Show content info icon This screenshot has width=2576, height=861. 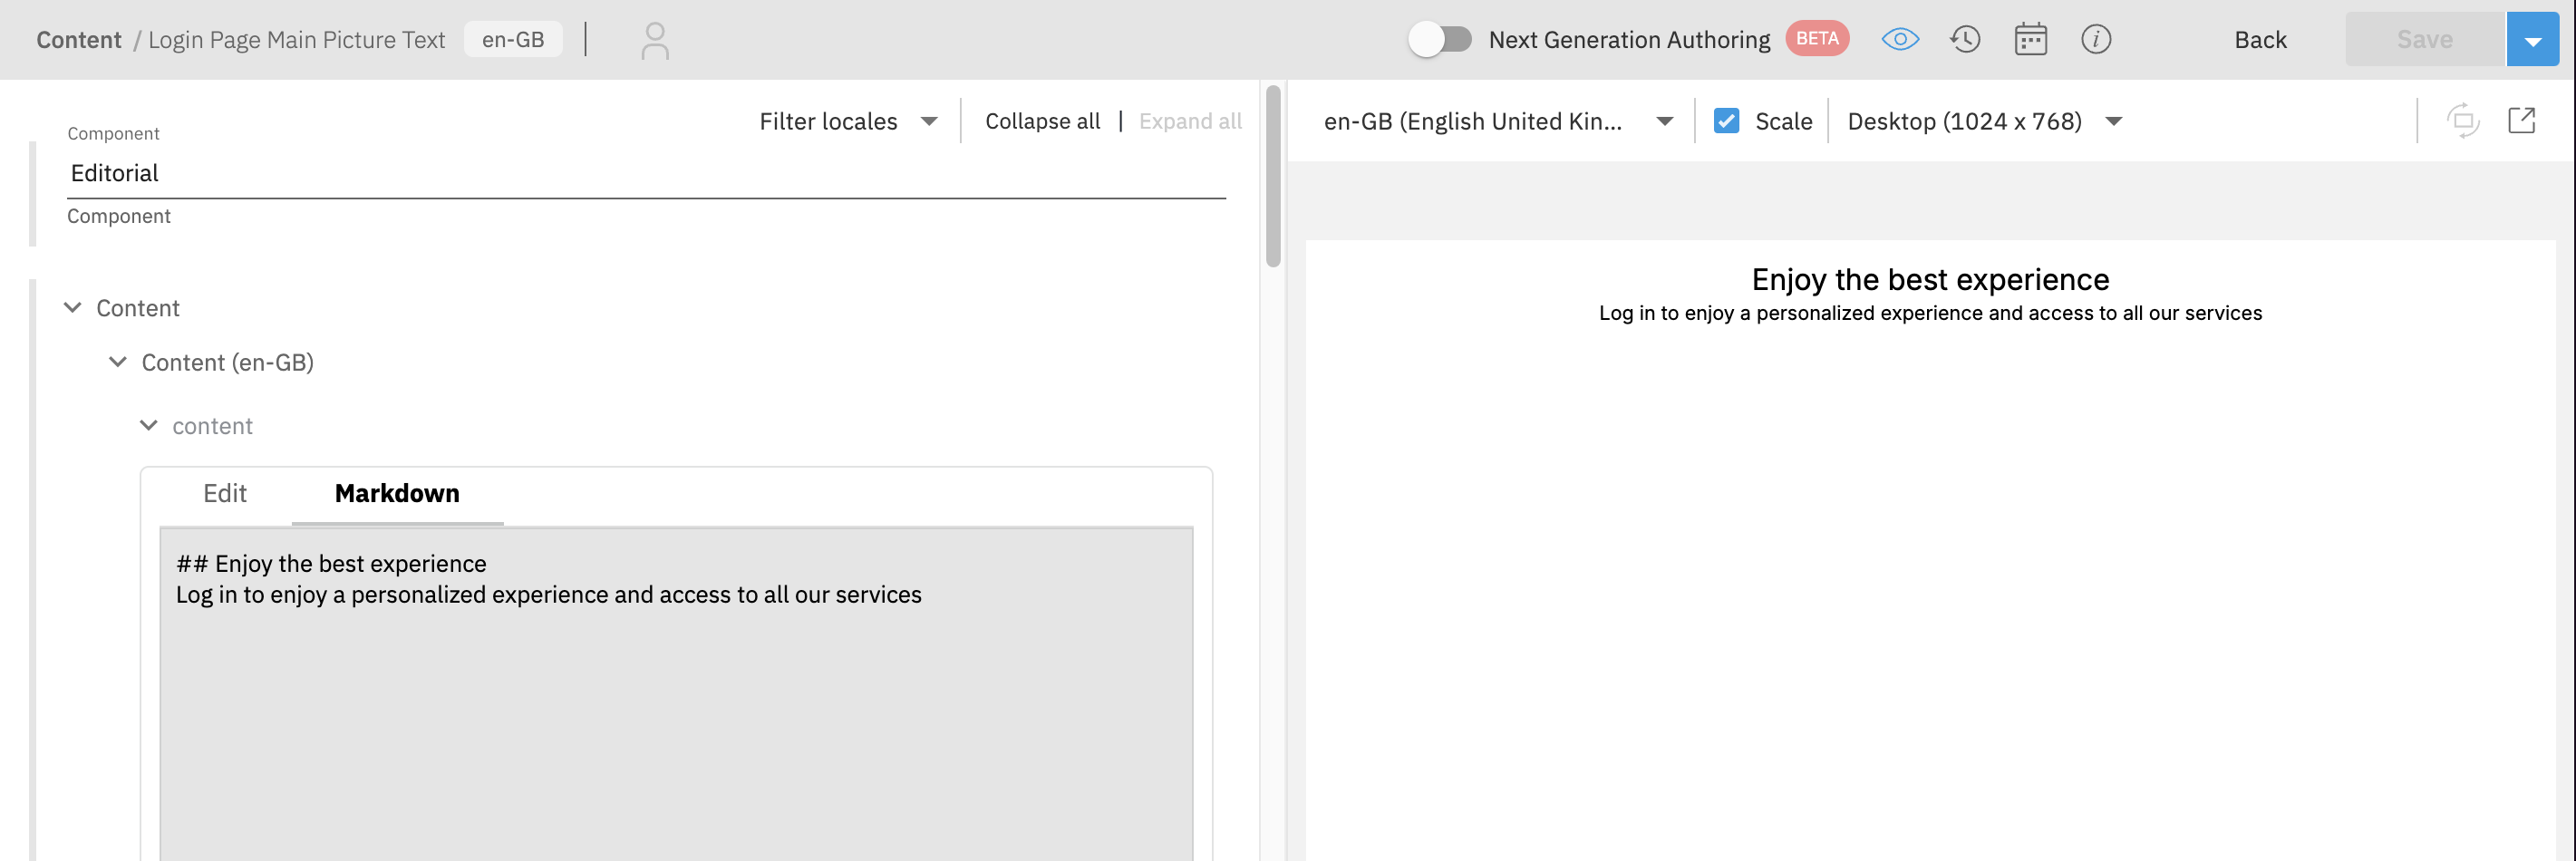point(2095,40)
